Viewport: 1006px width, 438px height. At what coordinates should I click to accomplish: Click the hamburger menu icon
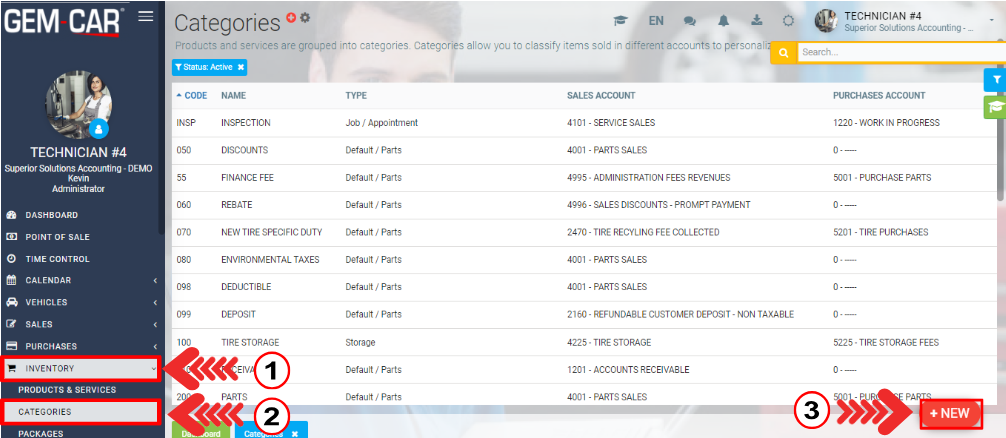click(146, 16)
